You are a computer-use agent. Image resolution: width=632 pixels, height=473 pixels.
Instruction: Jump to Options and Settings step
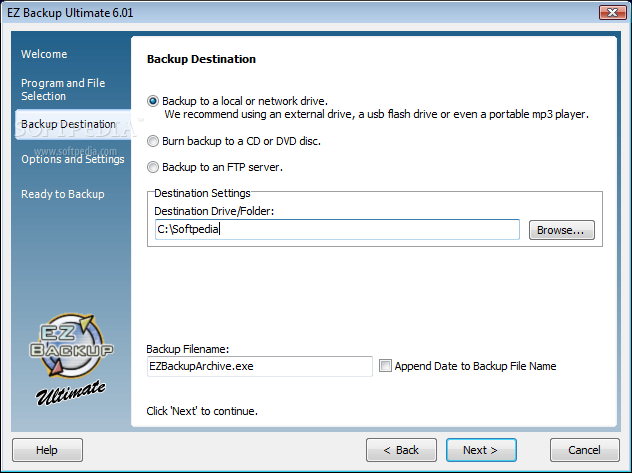point(73,159)
